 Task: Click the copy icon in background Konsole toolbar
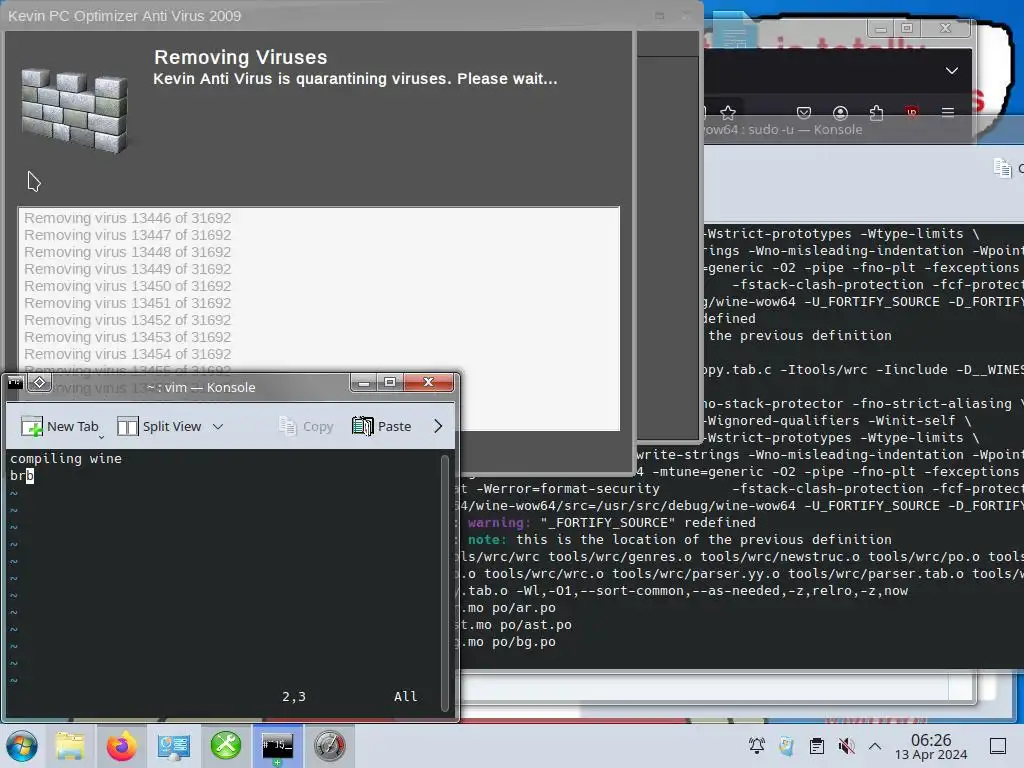[x=1002, y=168]
